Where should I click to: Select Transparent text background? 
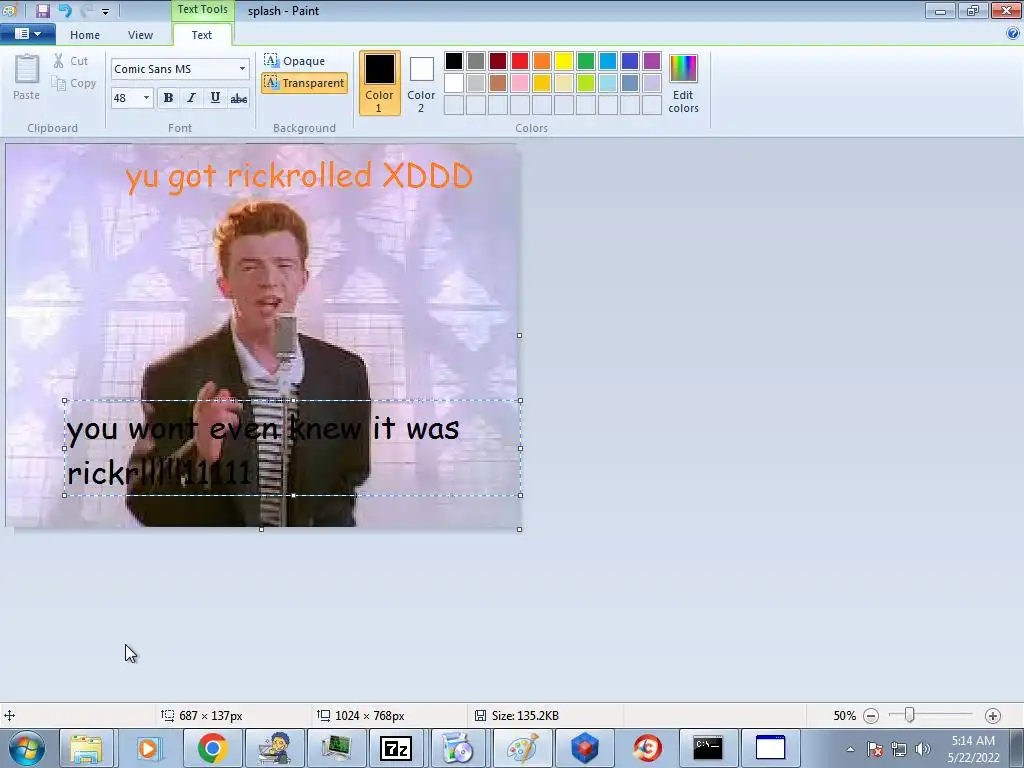pyautogui.click(x=304, y=83)
